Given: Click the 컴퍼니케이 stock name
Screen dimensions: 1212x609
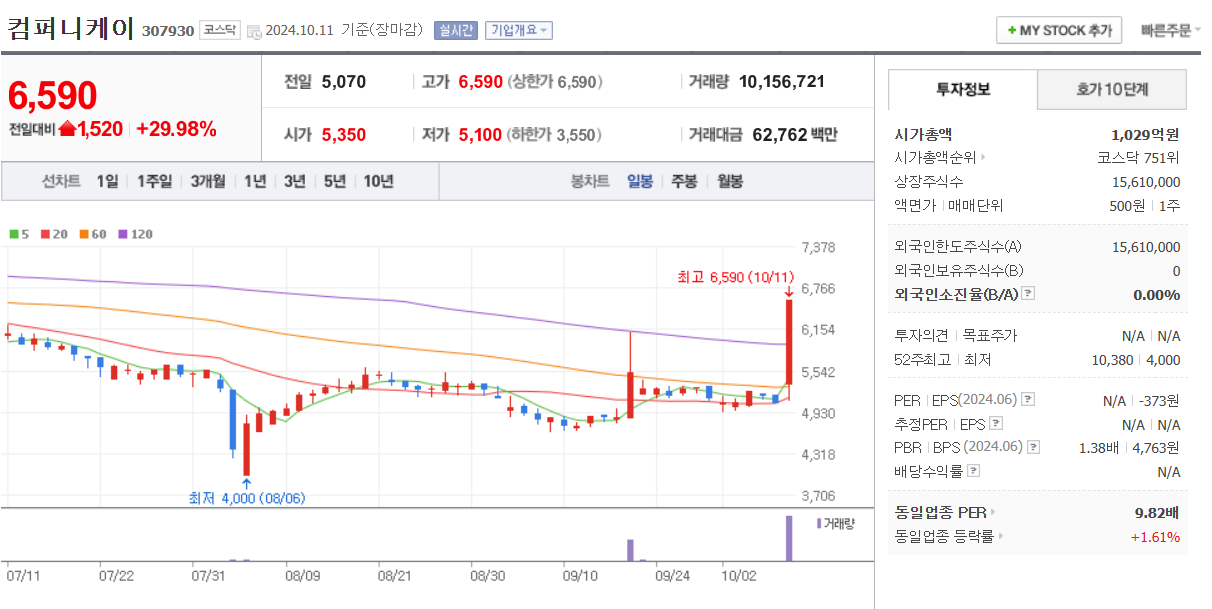Looking at the screenshot, I should coord(70,29).
